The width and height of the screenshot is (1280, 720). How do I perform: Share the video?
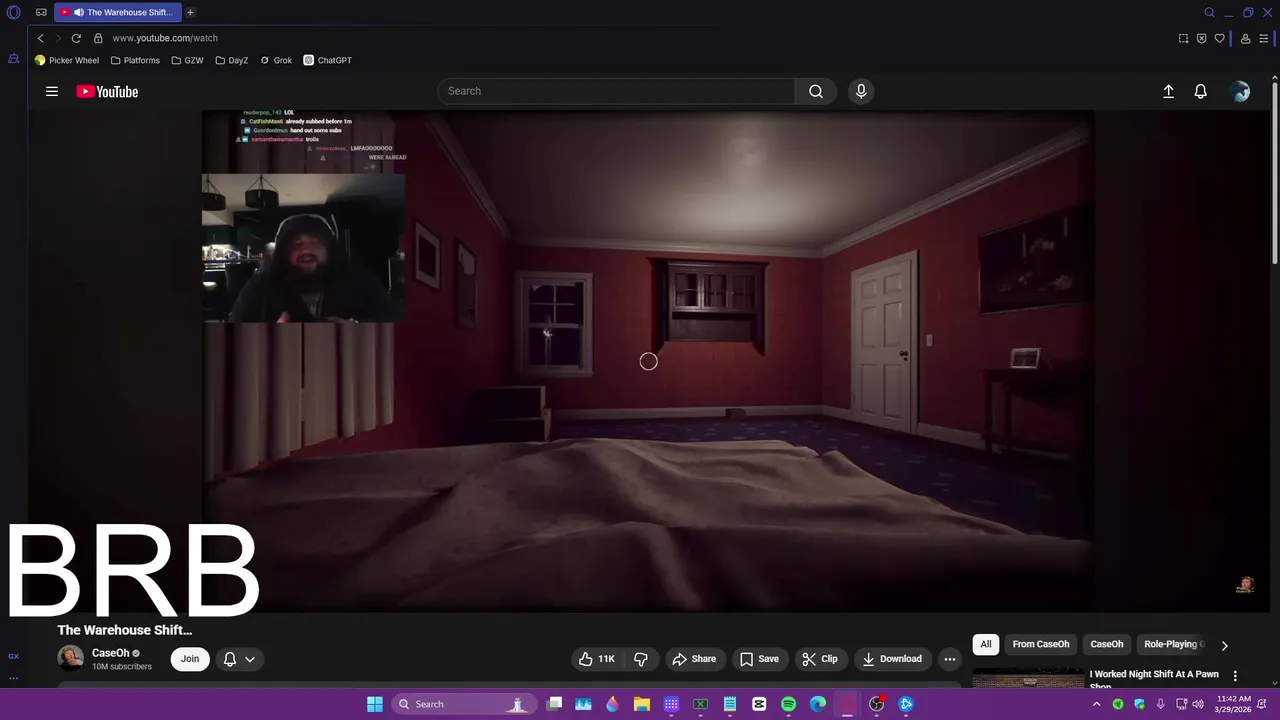coord(694,659)
